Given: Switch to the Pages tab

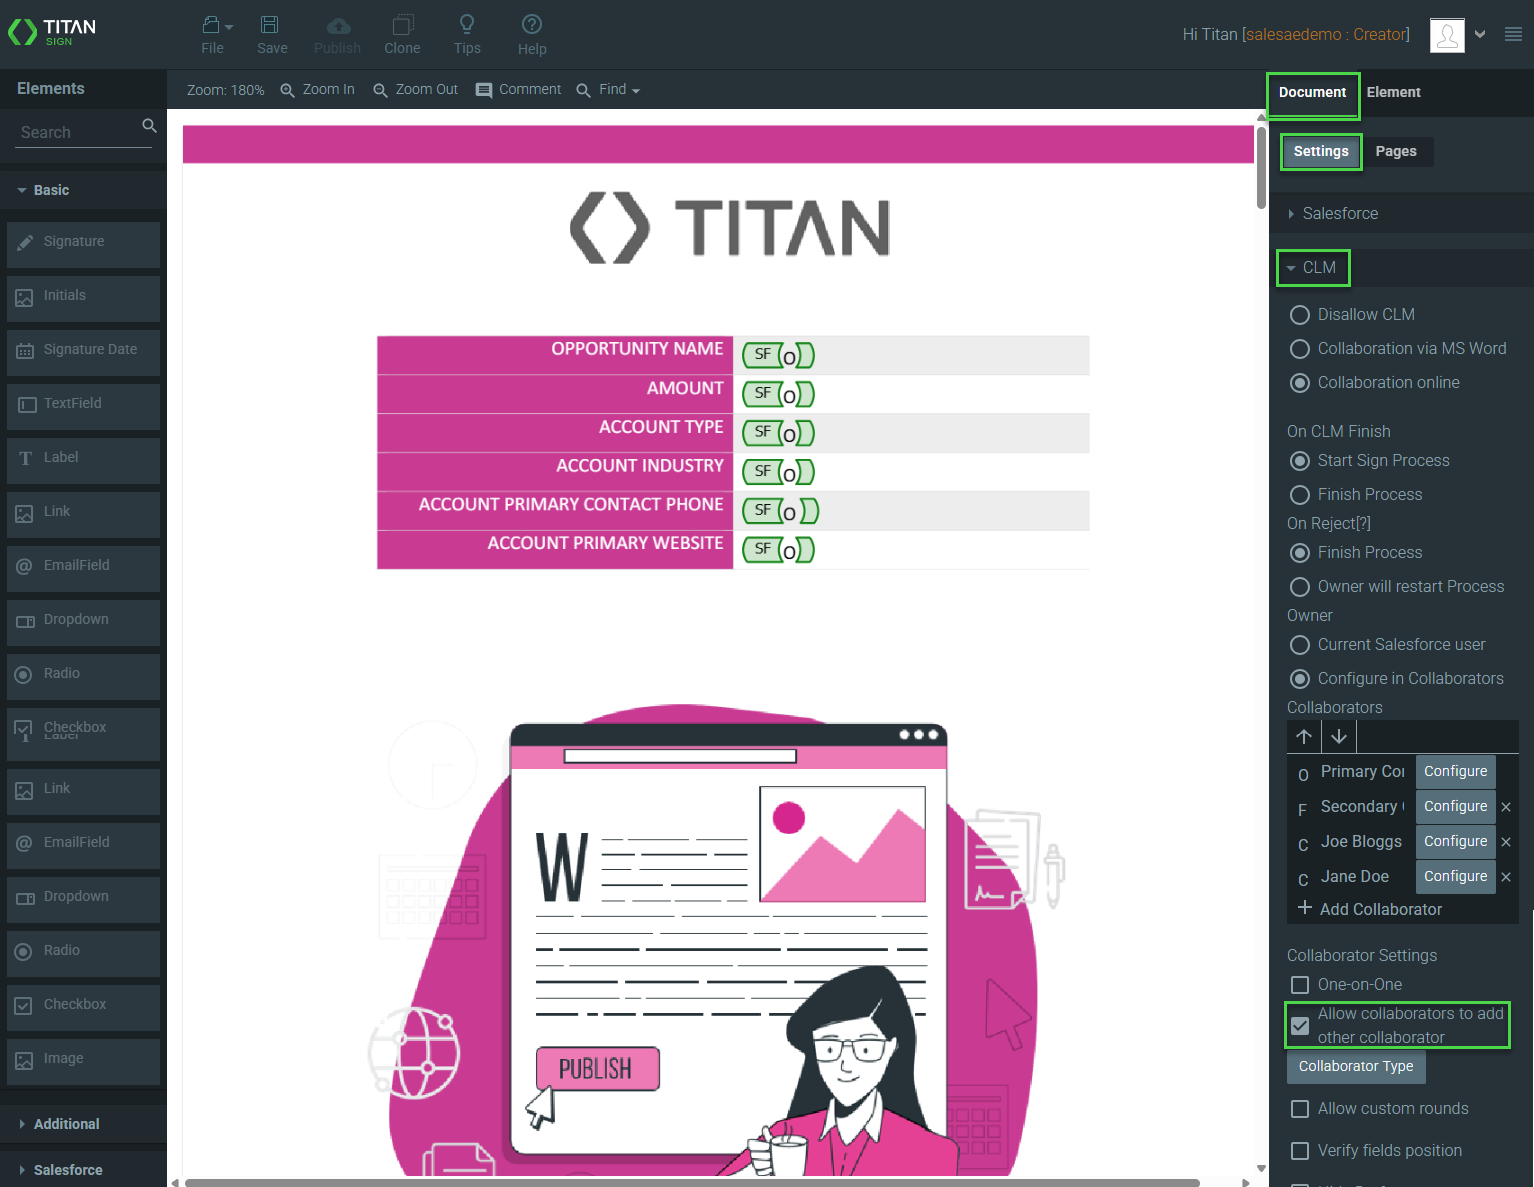Looking at the screenshot, I should tap(1396, 151).
